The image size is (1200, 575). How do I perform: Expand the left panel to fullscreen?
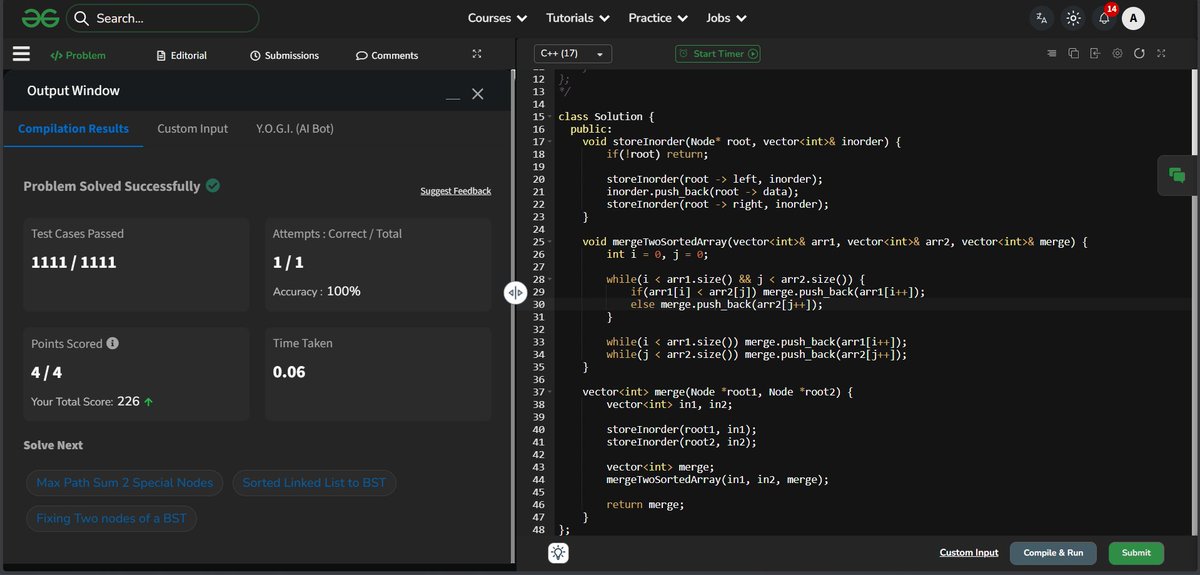click(x=477, y=54)
